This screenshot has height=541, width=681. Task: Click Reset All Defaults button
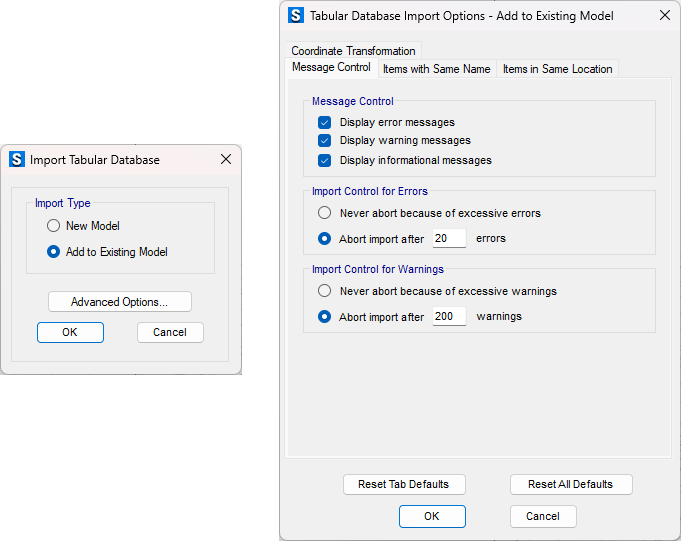tap(571, 484)
